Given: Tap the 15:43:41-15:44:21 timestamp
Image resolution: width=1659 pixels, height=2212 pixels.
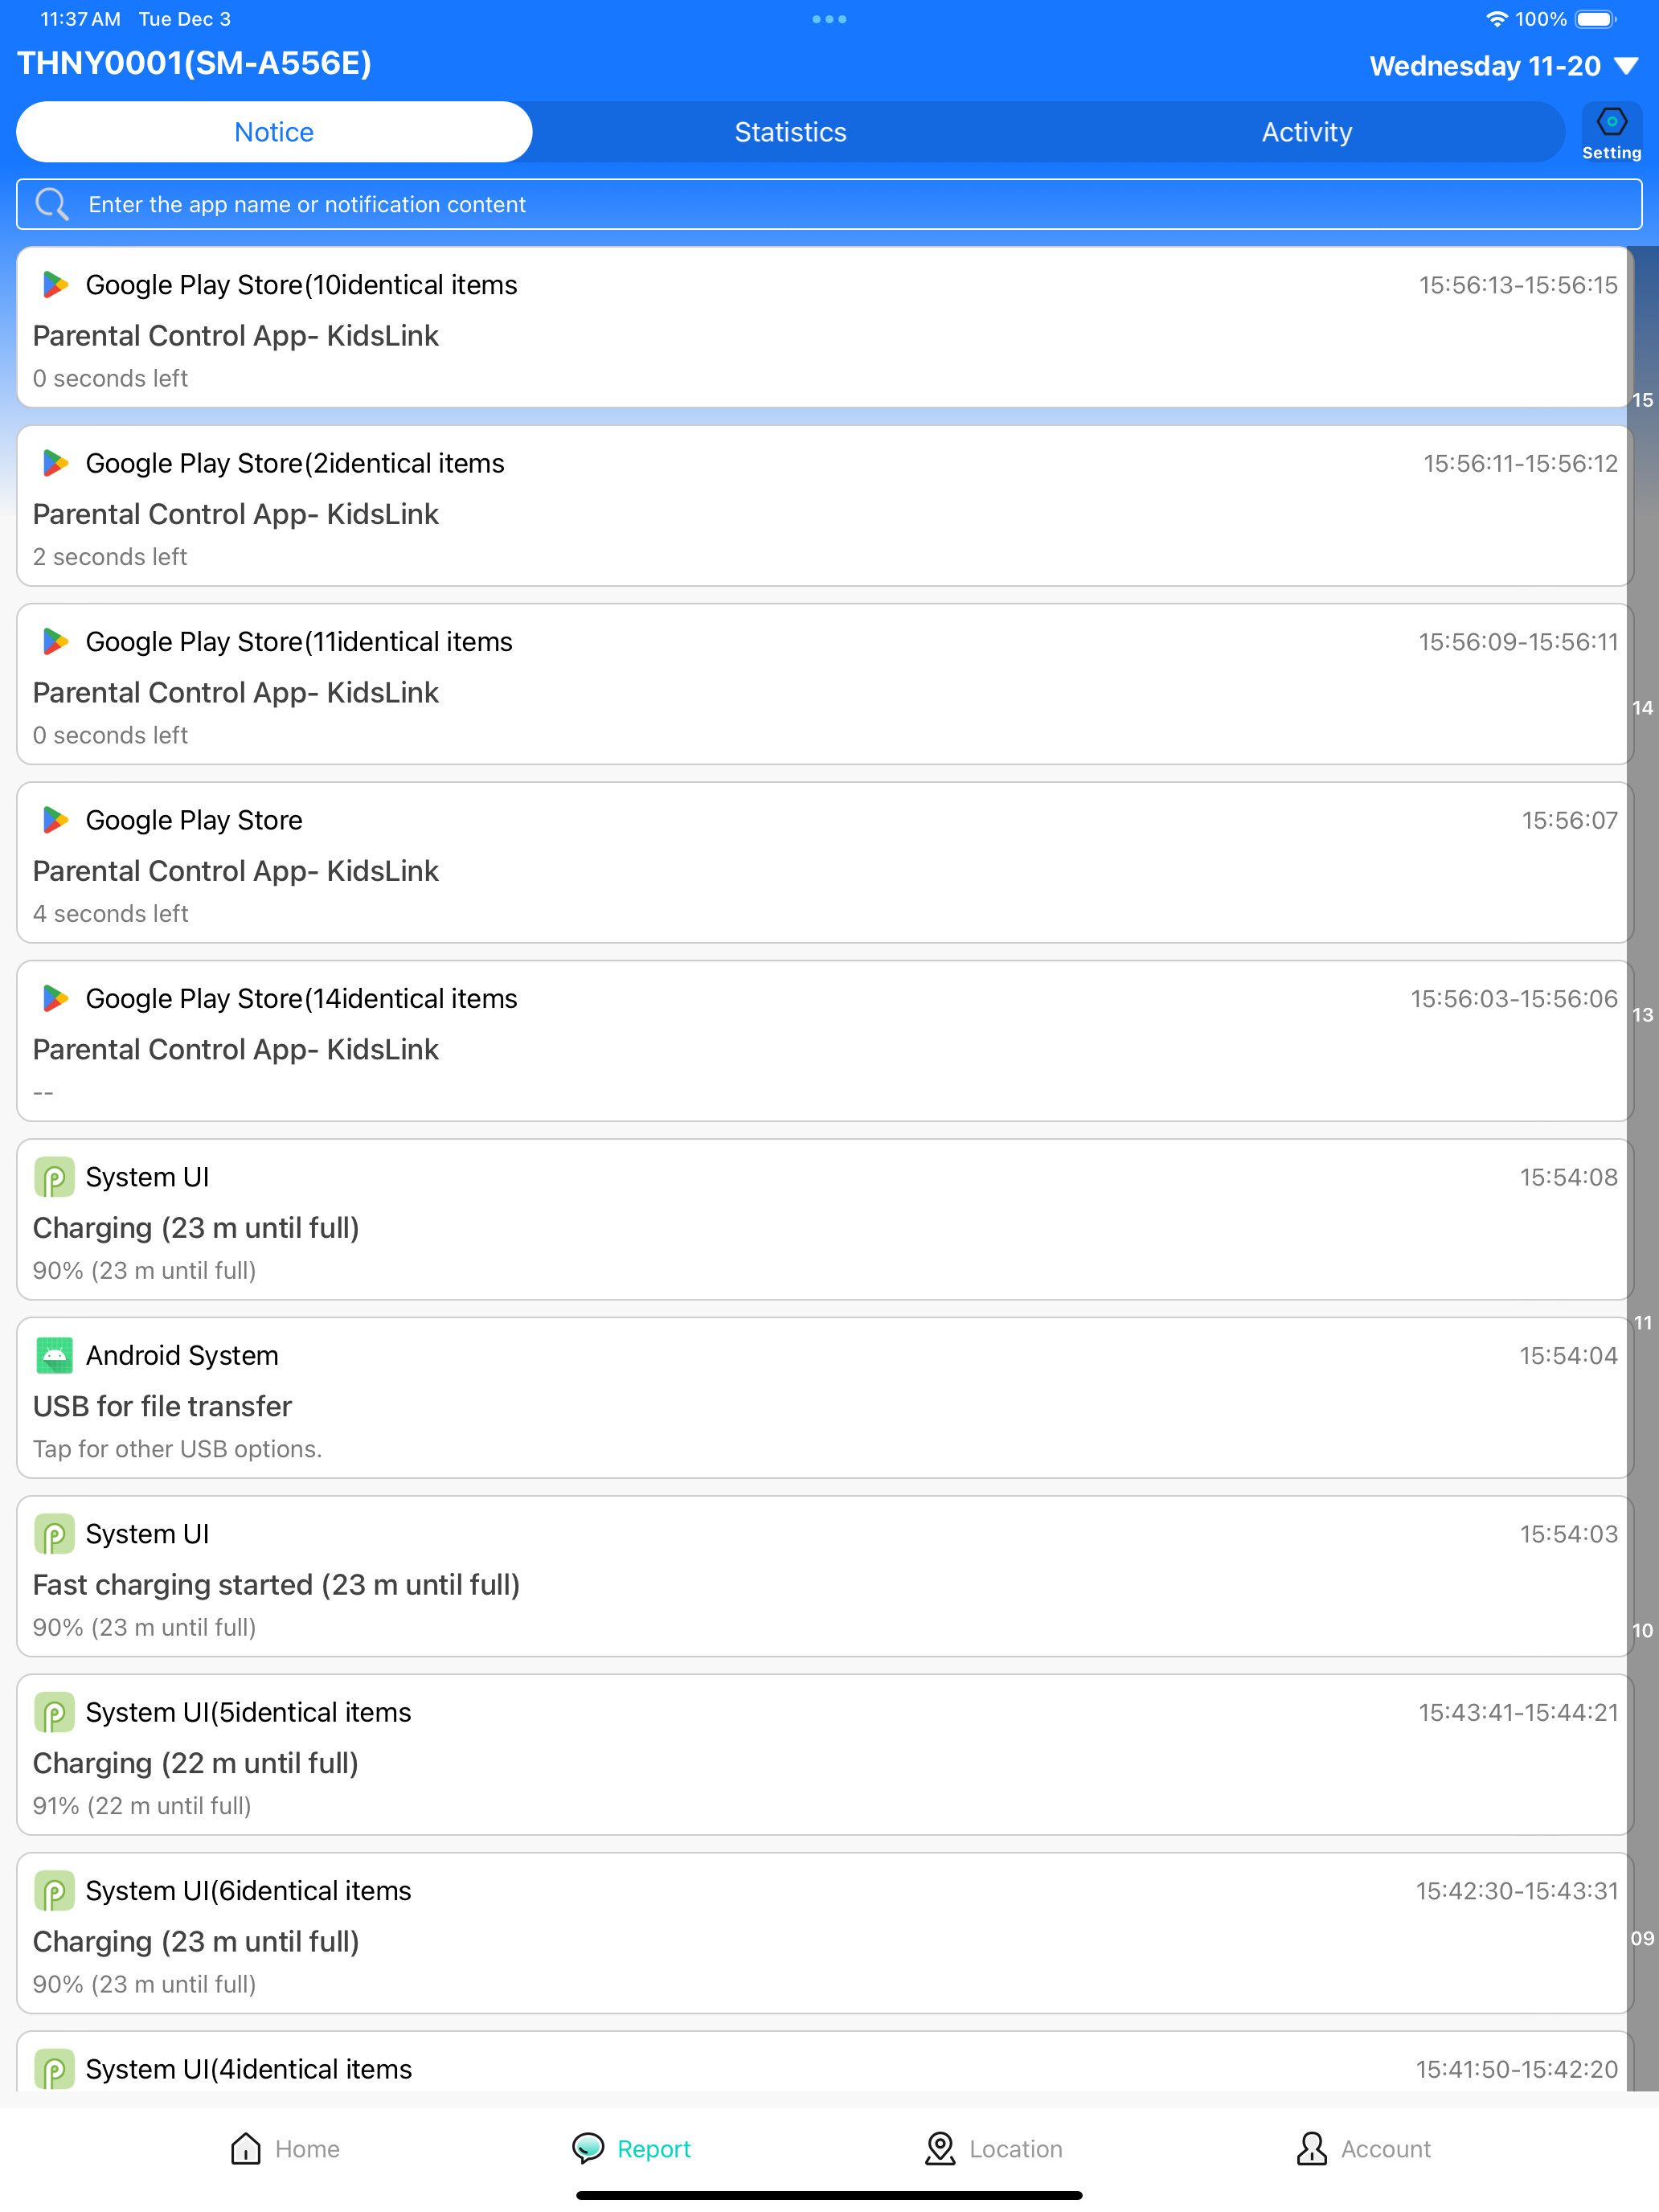Looking at the screenshot, I should click(x=1518, y=1712).
